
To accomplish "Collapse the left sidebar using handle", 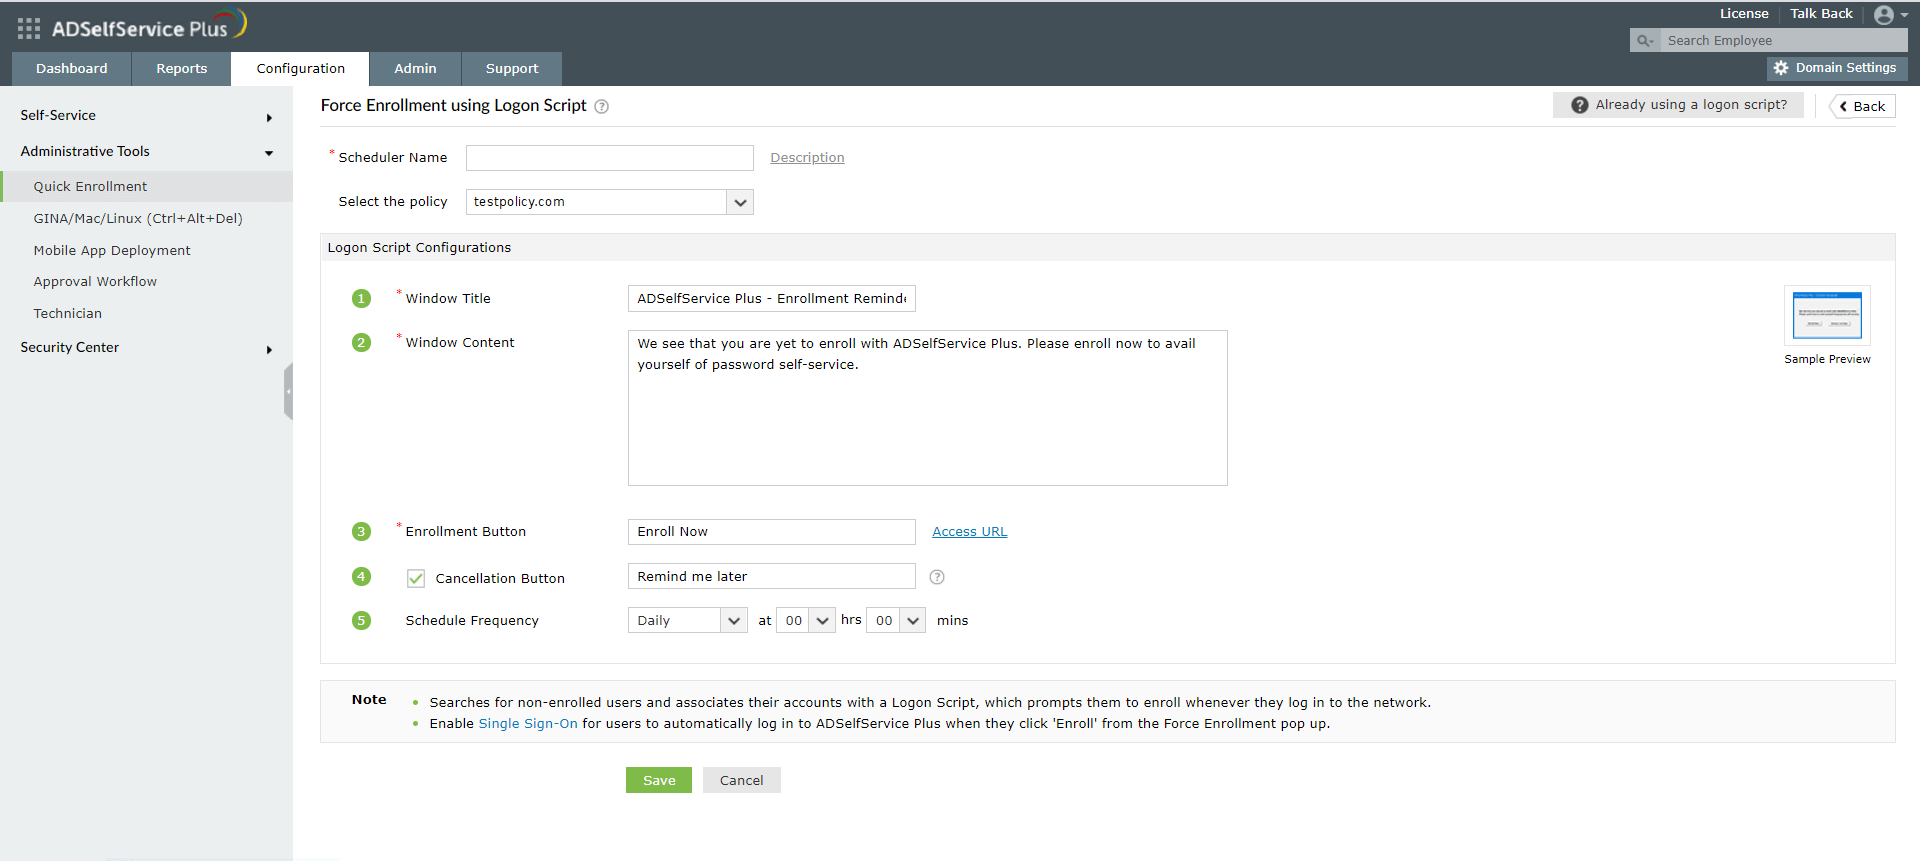I will click(289, 391).
